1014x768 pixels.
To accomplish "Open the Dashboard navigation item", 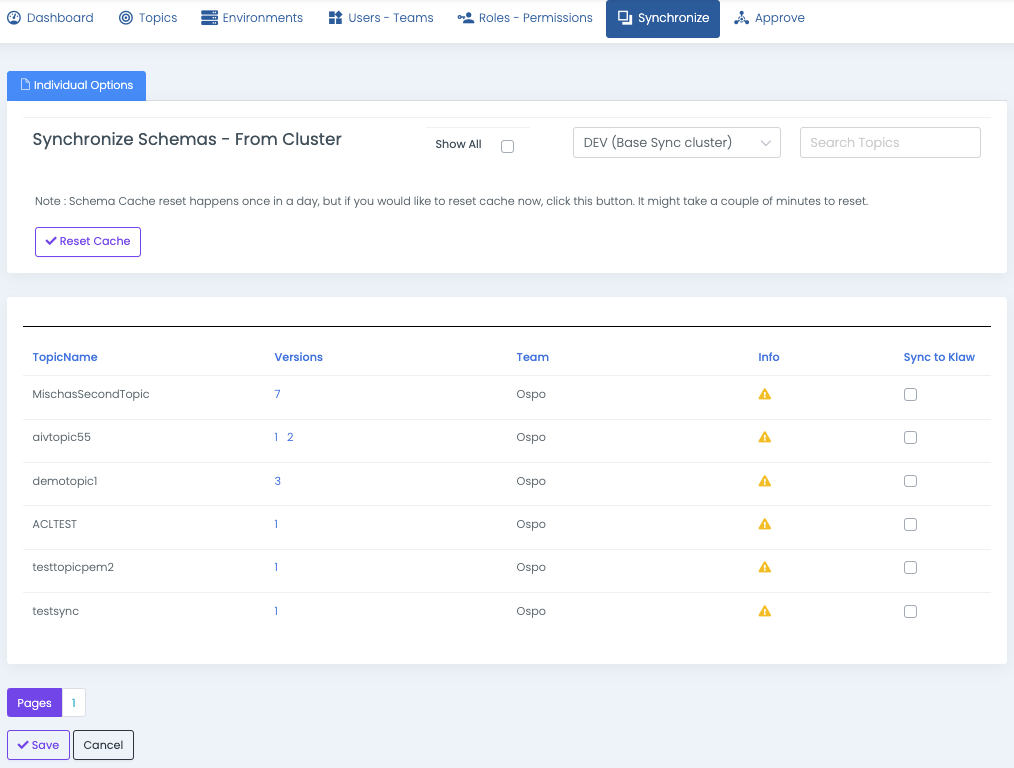I will 50,18.
